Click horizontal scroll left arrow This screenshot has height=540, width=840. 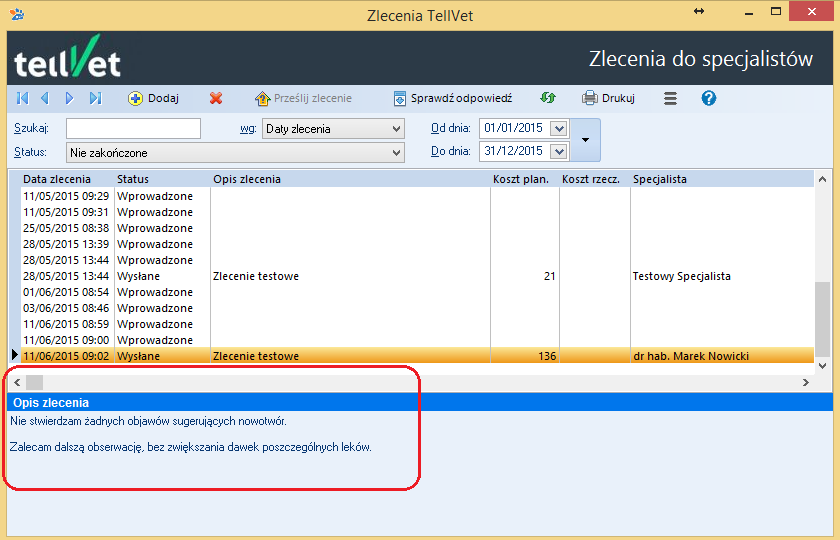(x=17, y=382)
